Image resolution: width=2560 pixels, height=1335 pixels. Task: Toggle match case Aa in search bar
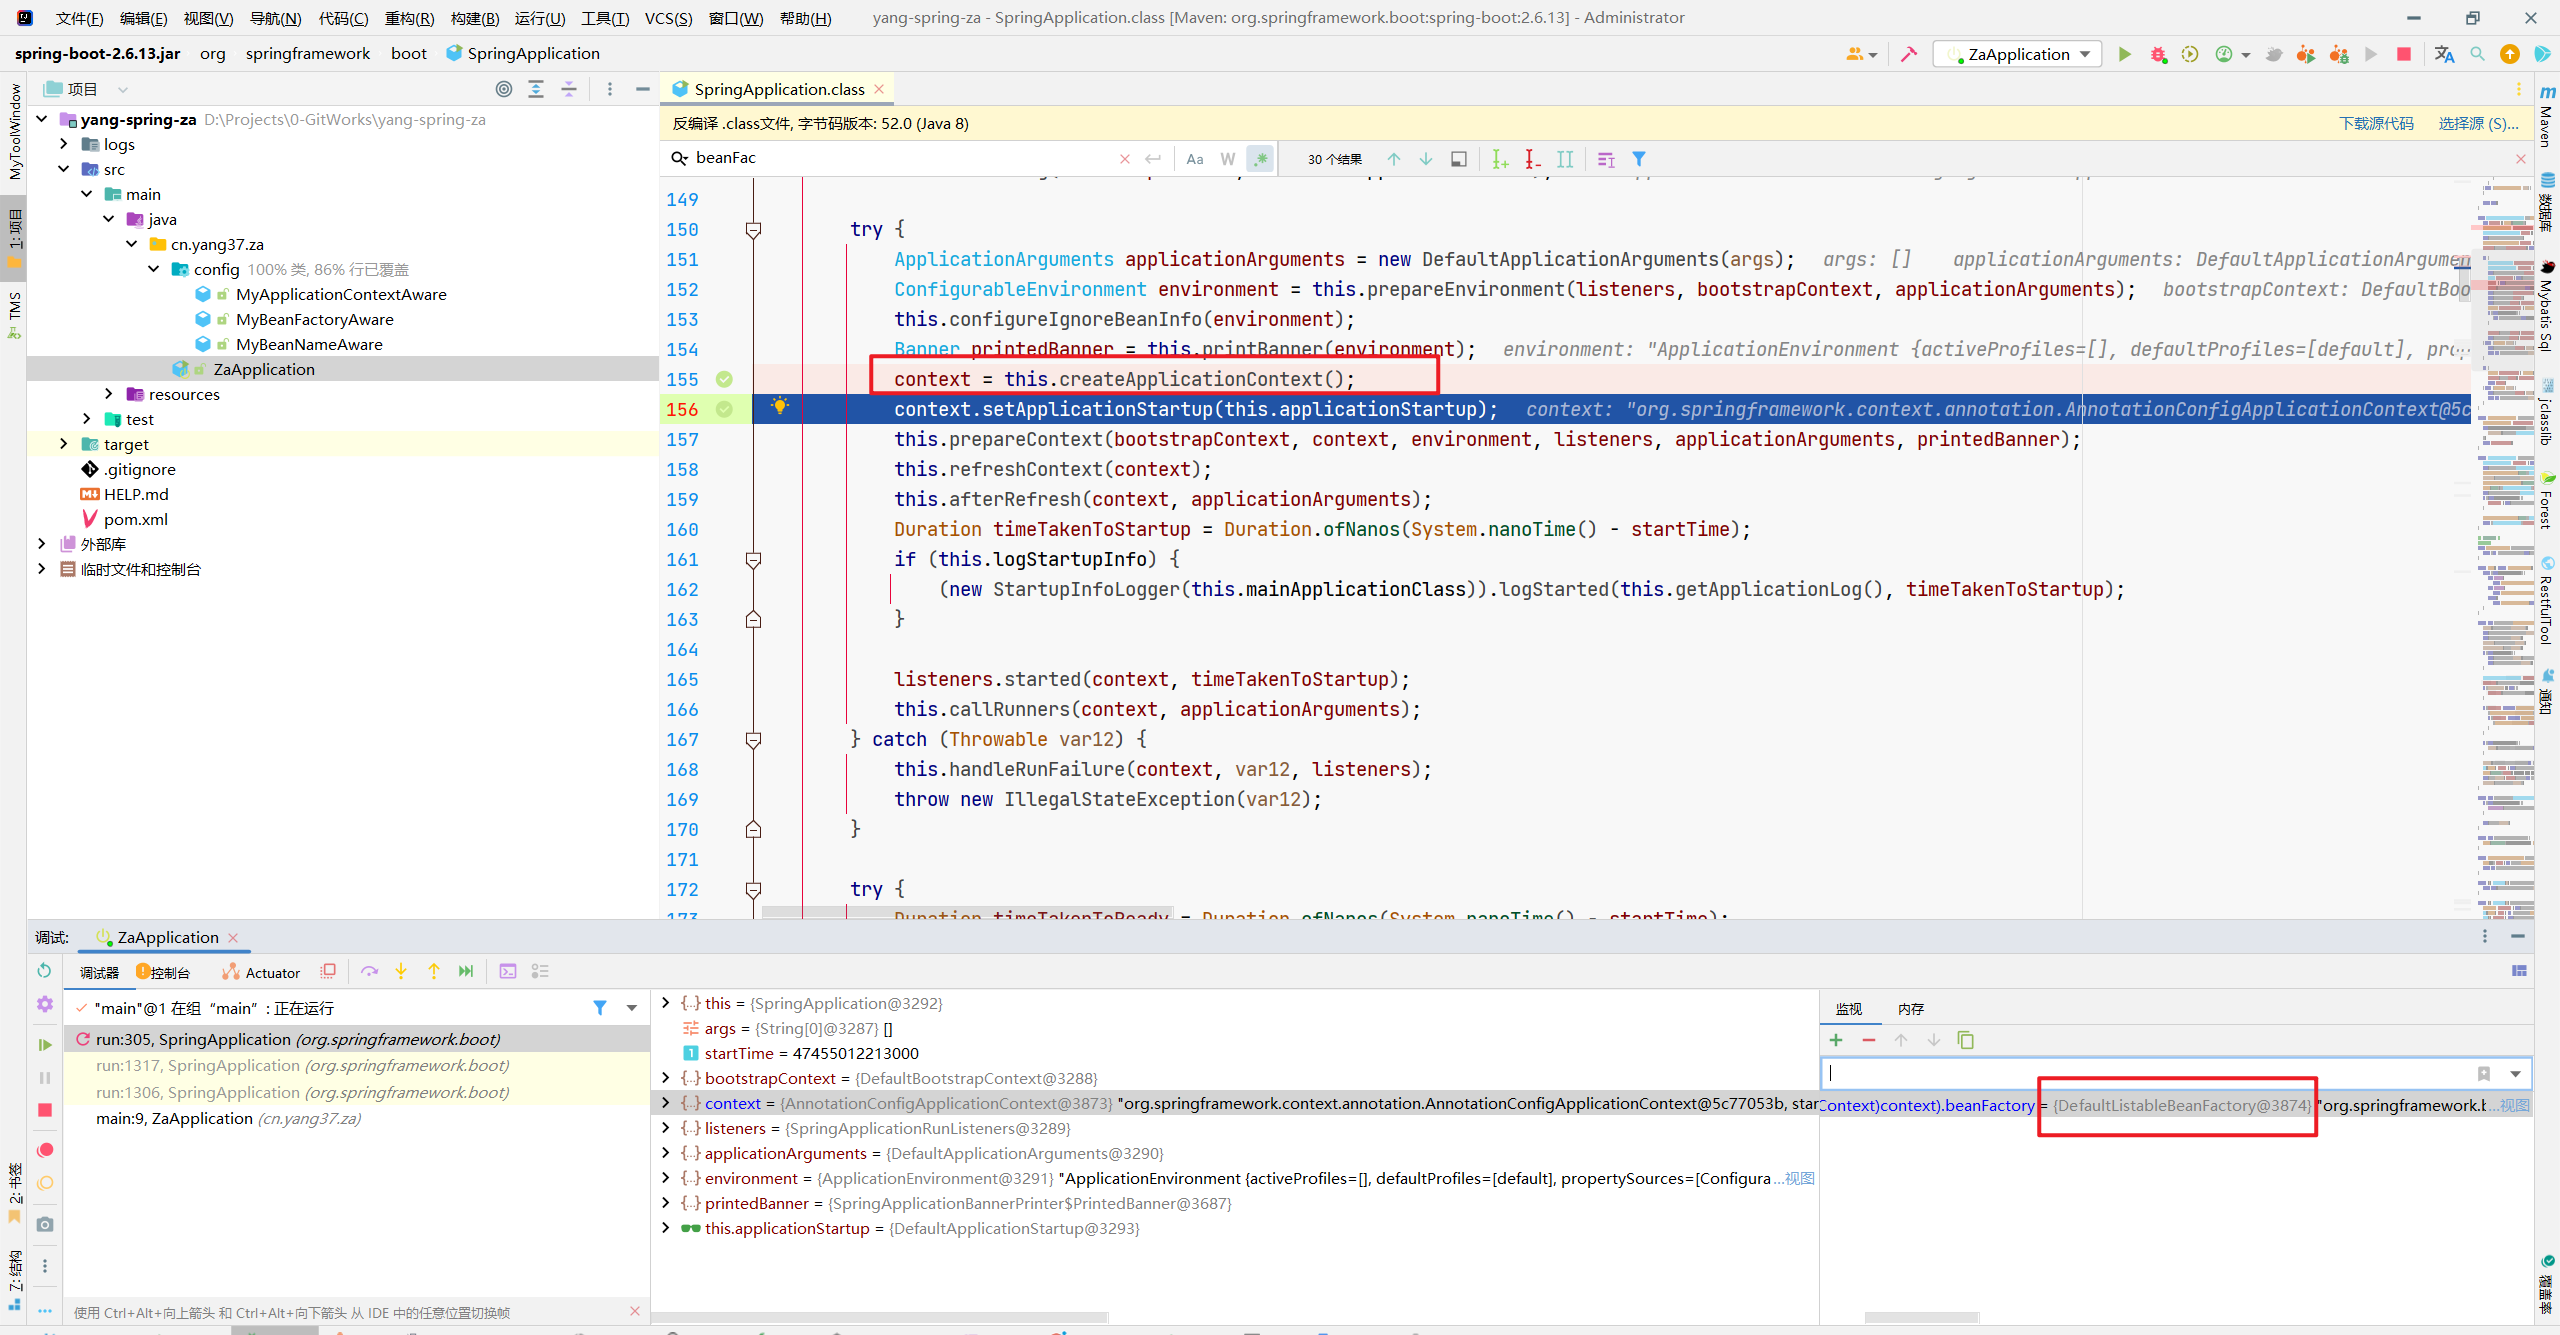pos(1195,159)
